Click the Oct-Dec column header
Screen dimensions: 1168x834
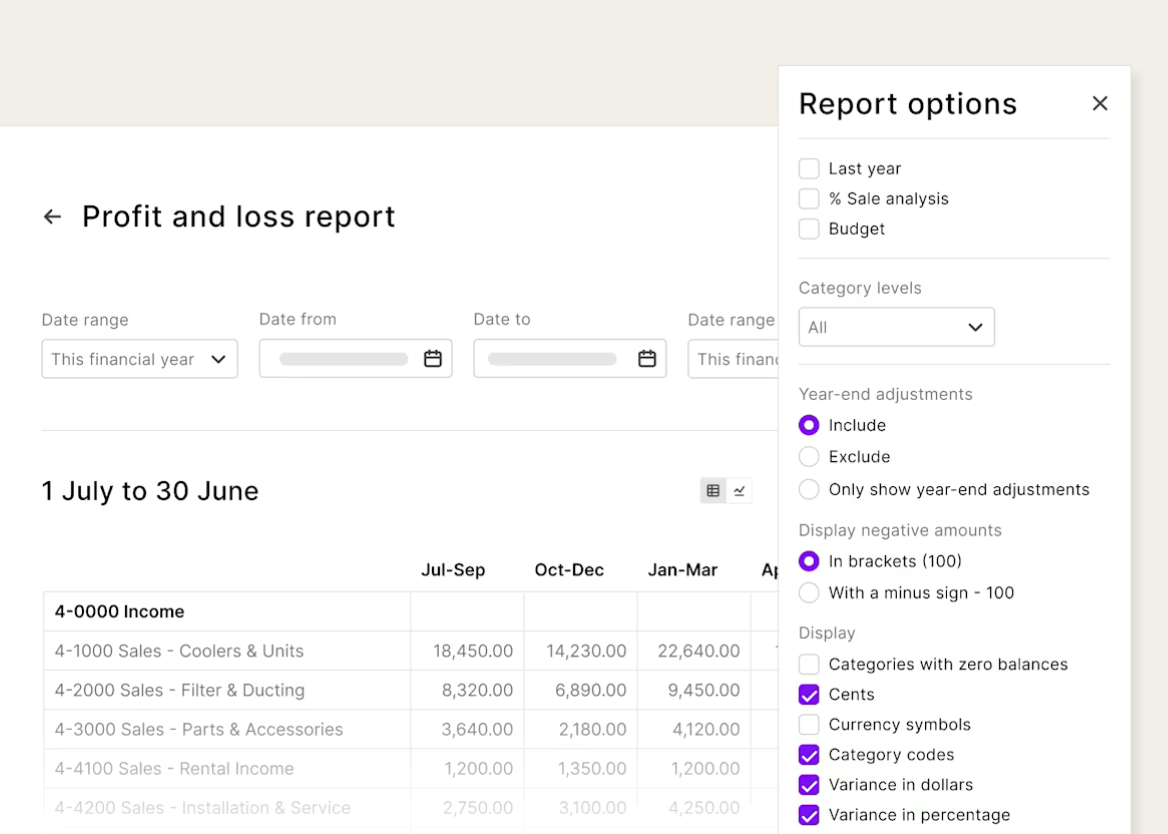[x=569, y=570]
